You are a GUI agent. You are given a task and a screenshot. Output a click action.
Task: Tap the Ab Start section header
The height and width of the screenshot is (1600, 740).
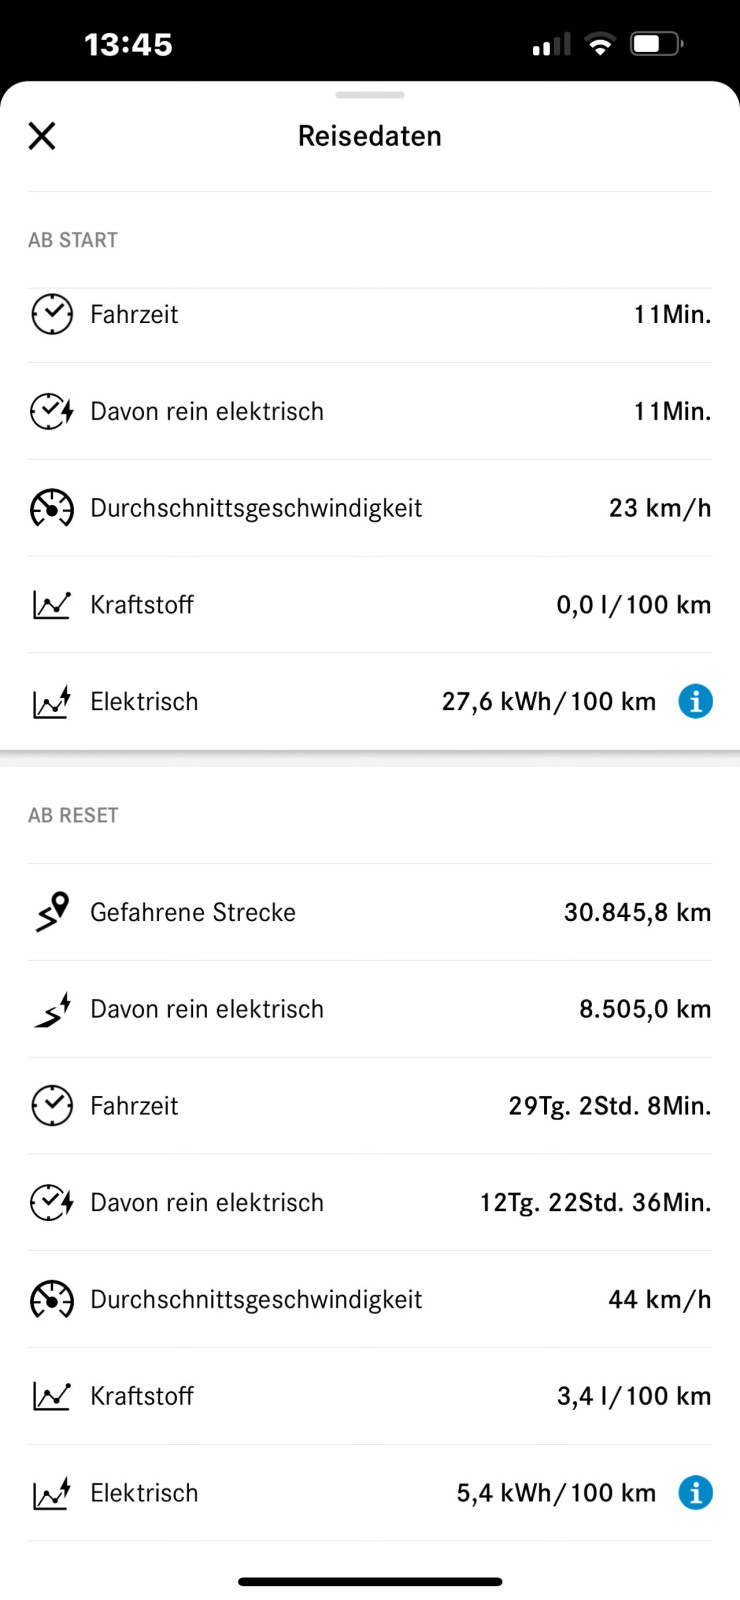73,239
